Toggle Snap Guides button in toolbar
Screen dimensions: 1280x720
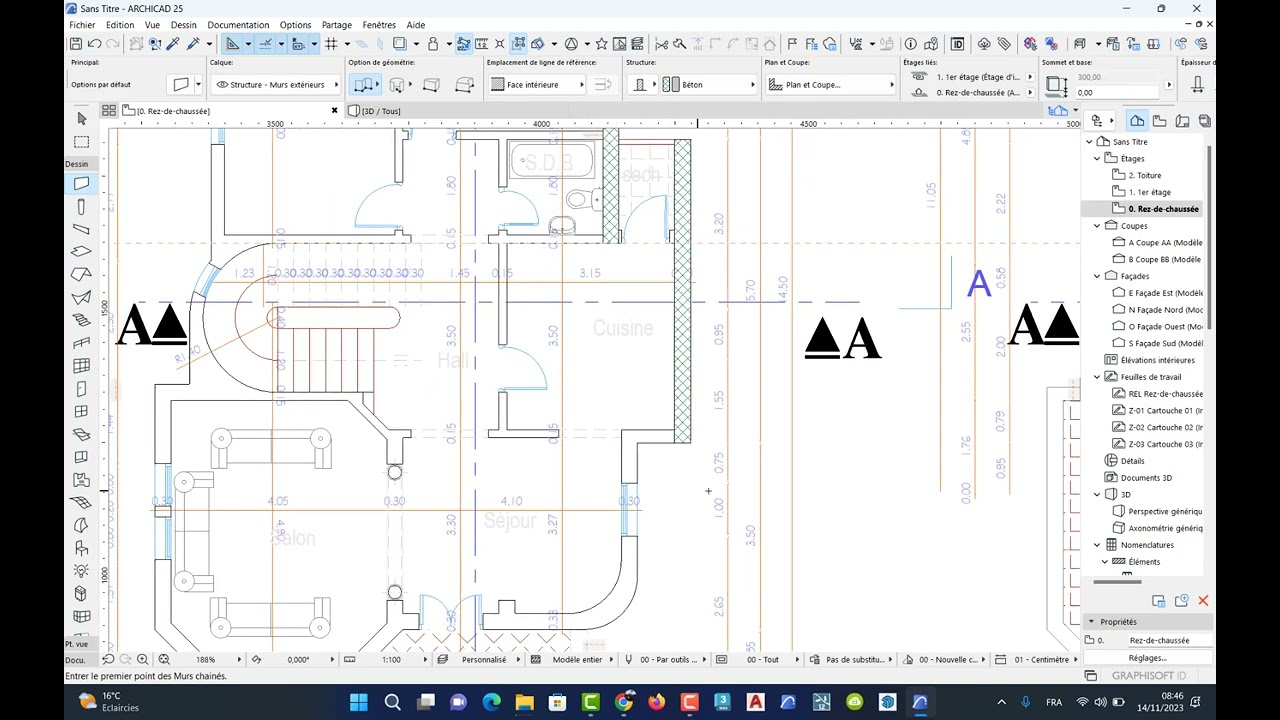tap(265, 44)
